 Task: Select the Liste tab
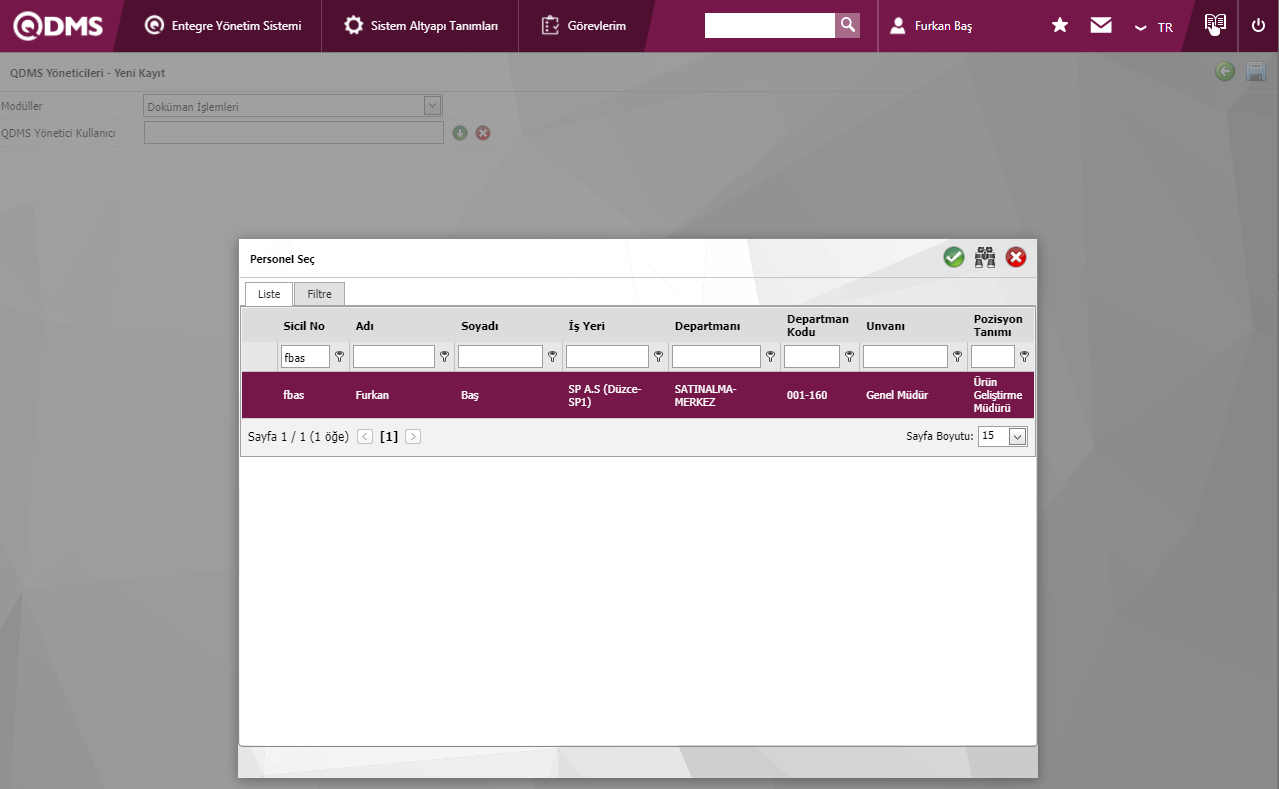(x=269, y=294)
